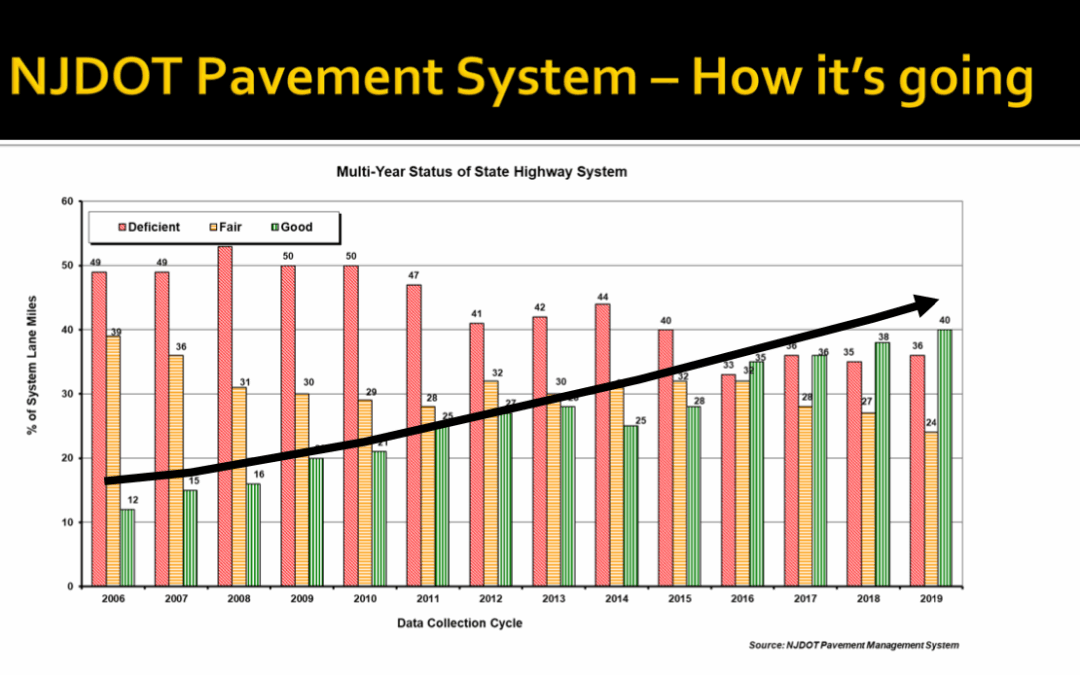The height and width of the screenshot is (675, 1080).
Task: Click the green Good legend swatch
Action: pyautogui.click(x=272, y=227)
